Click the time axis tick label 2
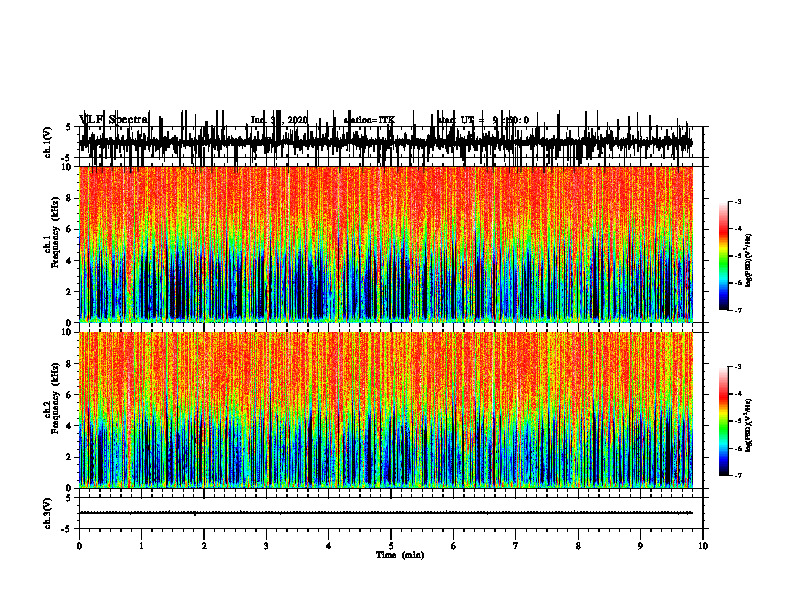Screen dimensions: 792x612 coord(204,546)
